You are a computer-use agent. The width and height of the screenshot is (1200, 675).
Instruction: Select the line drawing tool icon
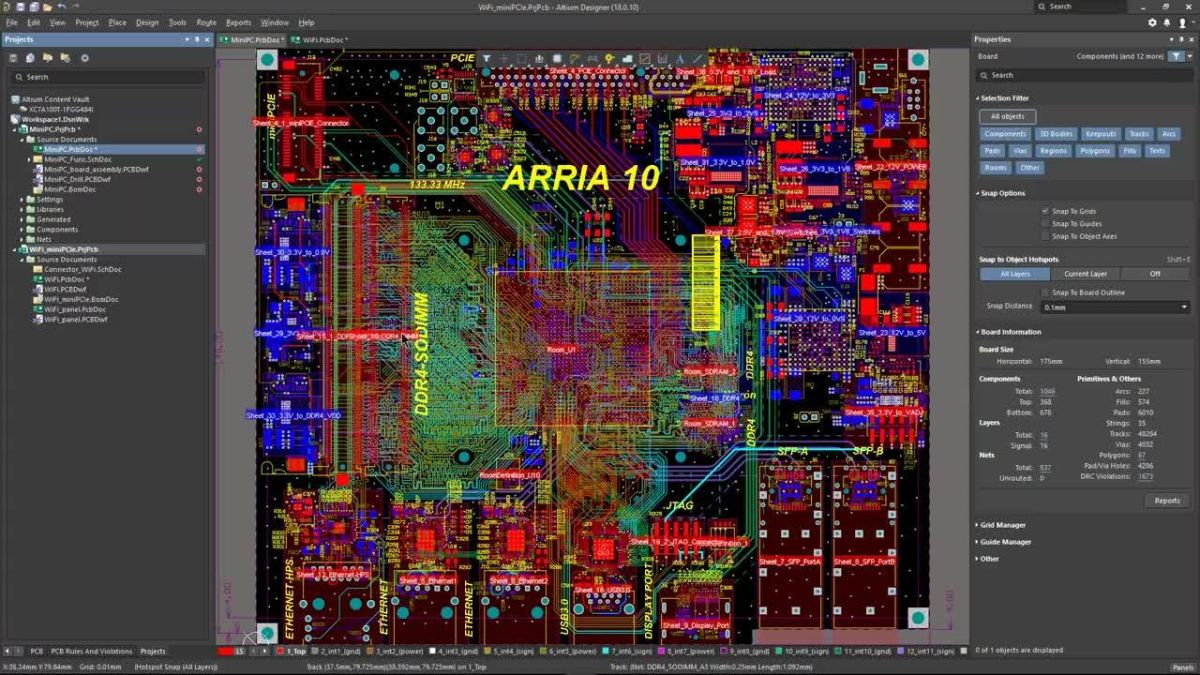(645, 59)
